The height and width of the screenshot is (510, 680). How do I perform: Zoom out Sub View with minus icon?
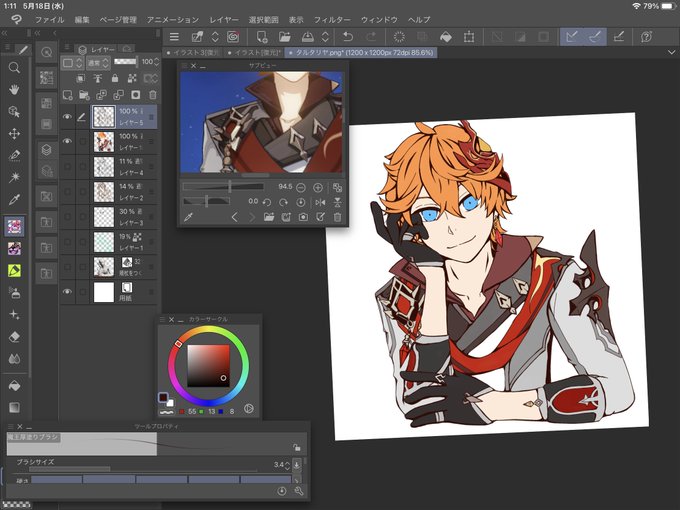pos(301,187)
